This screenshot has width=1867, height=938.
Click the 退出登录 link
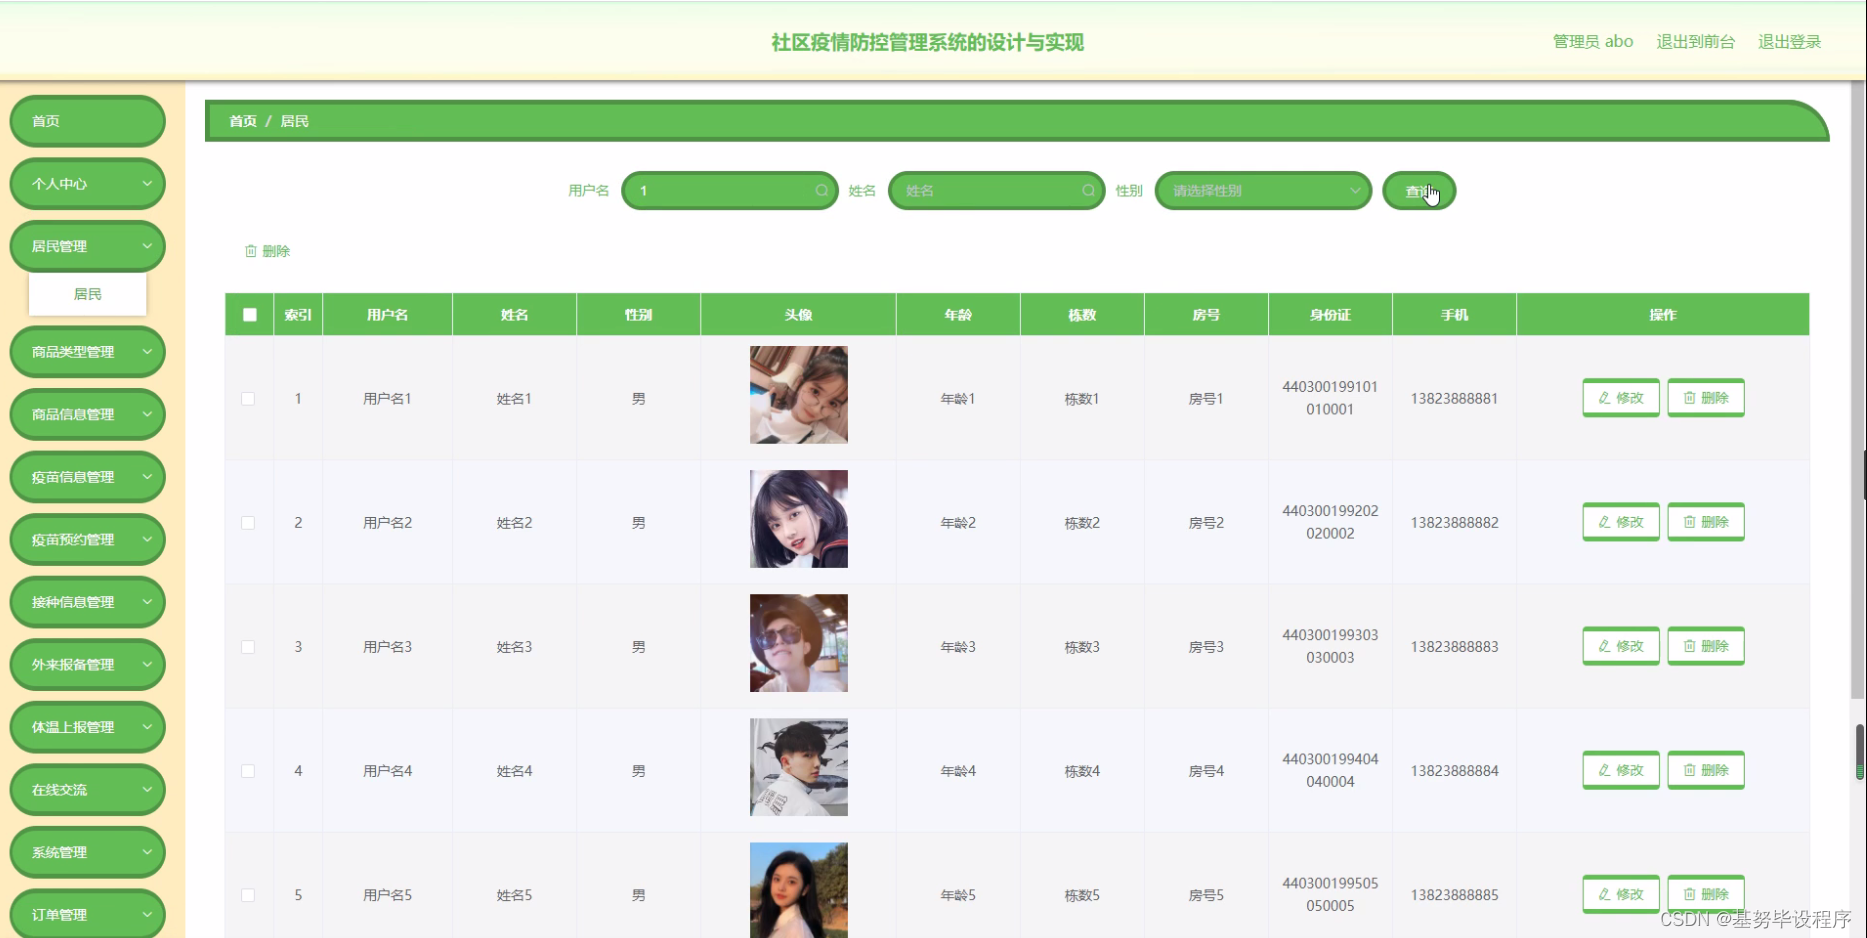pos(1789,41)
